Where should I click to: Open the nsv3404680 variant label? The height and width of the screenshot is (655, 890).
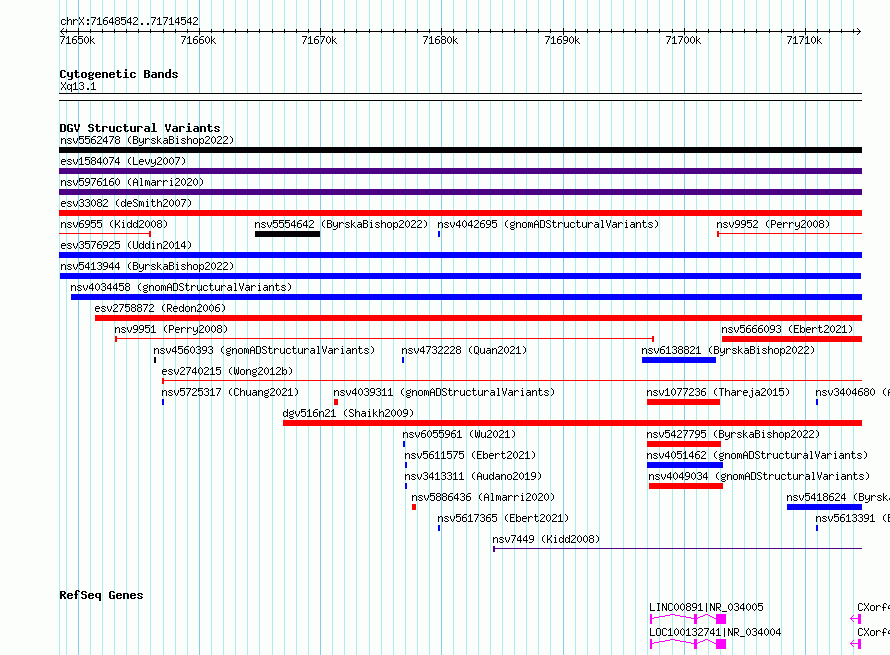pyautogui.click(x=852, y=392)
